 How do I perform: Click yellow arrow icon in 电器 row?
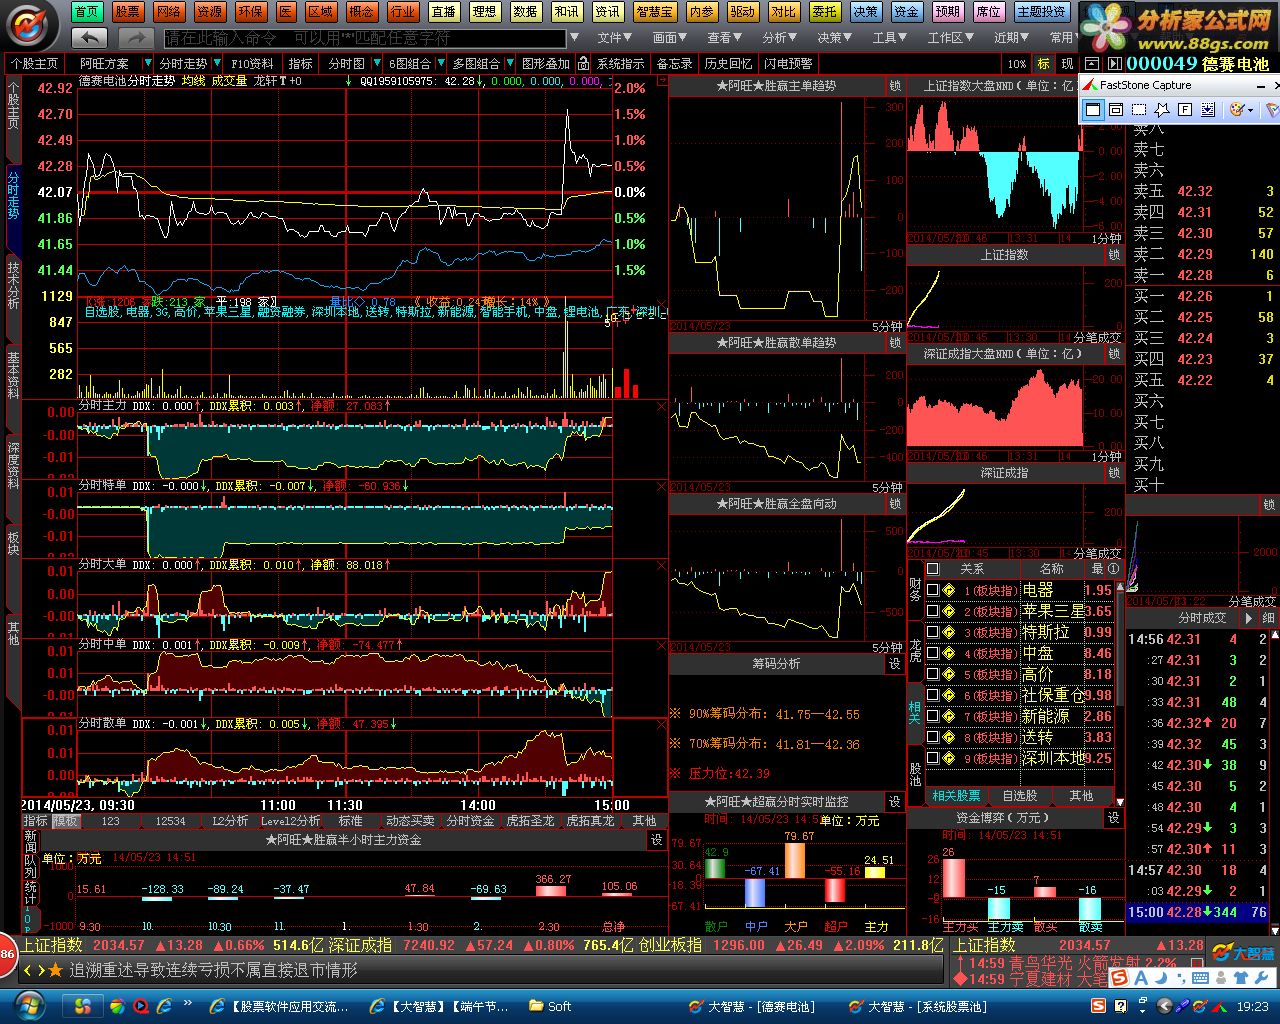point(948,590)
